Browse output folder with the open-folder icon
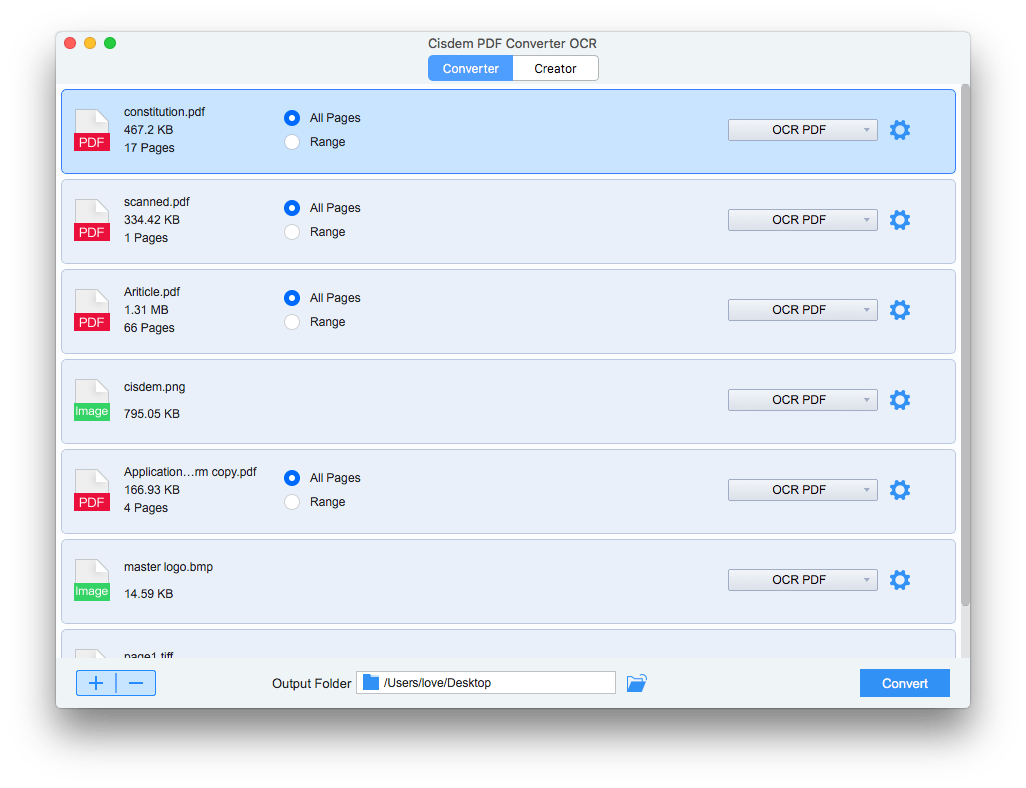The height and width of the screenshot is (788, 1026). click(637, 683)
